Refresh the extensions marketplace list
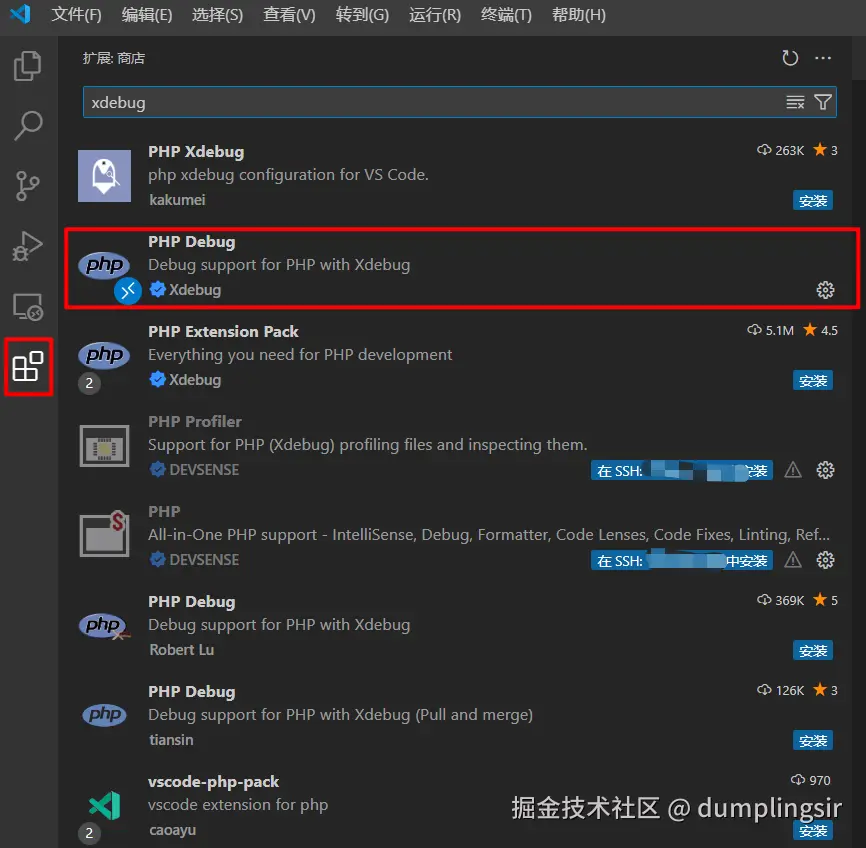 (790, 58)
